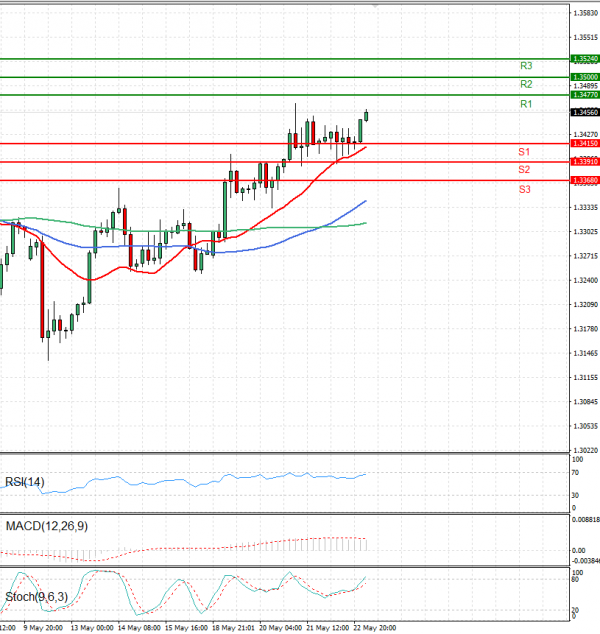
Task: Click the red 1.34150 price tag
Action: (584, 144)
